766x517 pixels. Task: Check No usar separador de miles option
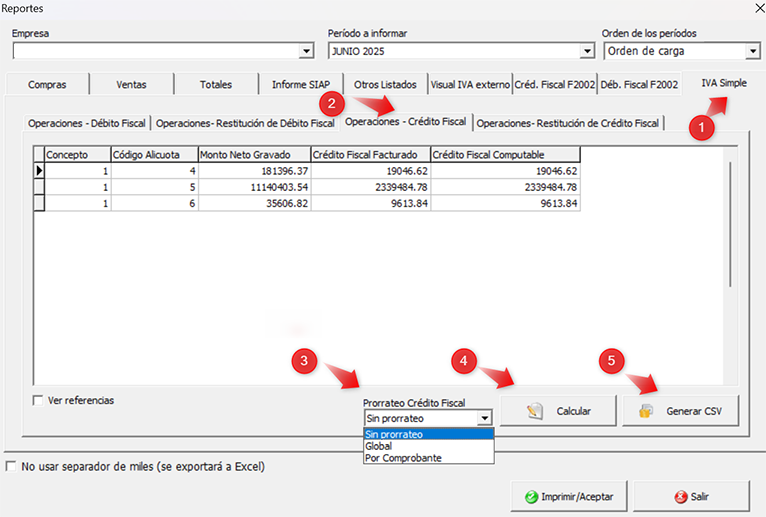point(11,466)
